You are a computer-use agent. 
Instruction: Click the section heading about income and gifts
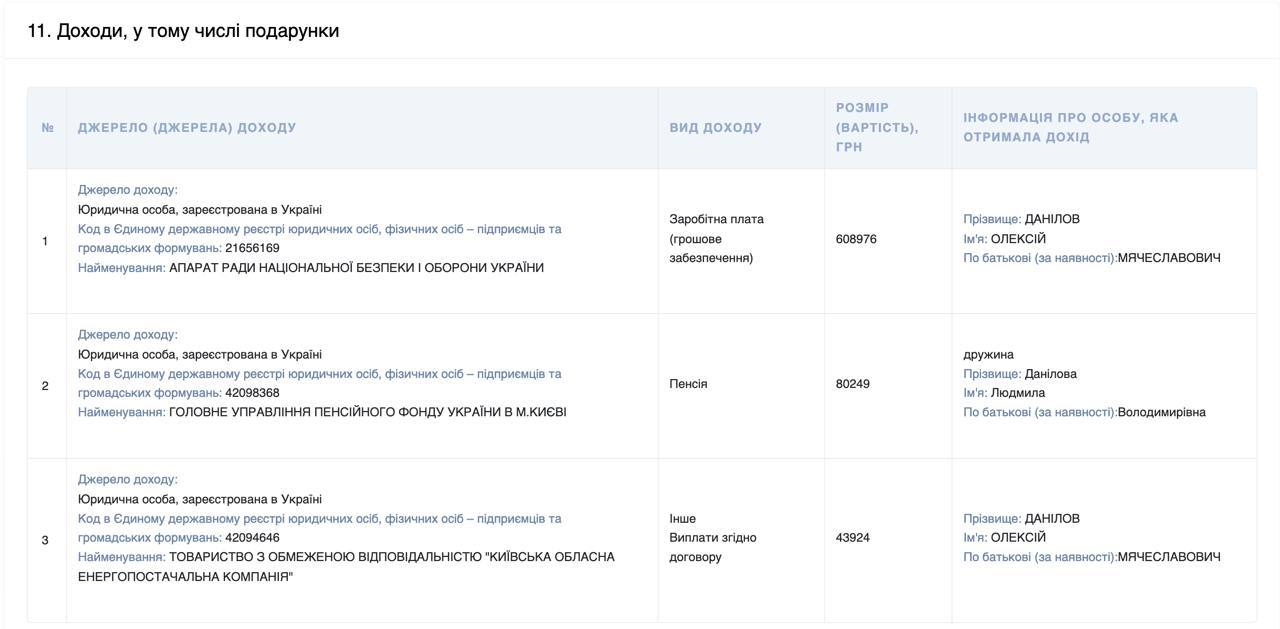183,31
